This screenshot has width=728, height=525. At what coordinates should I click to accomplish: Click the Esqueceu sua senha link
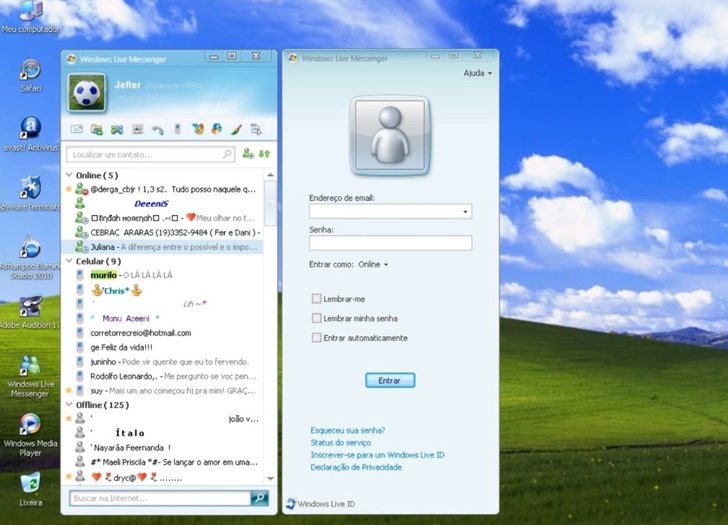pyautogui.click(x=349, y=430)
